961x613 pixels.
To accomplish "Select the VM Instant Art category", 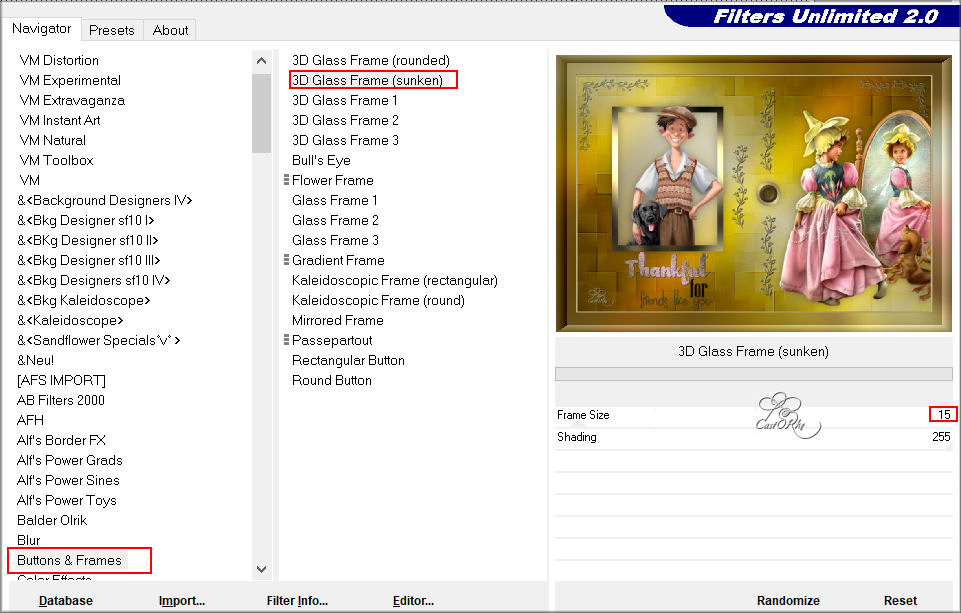I will [x=60, y=120].
